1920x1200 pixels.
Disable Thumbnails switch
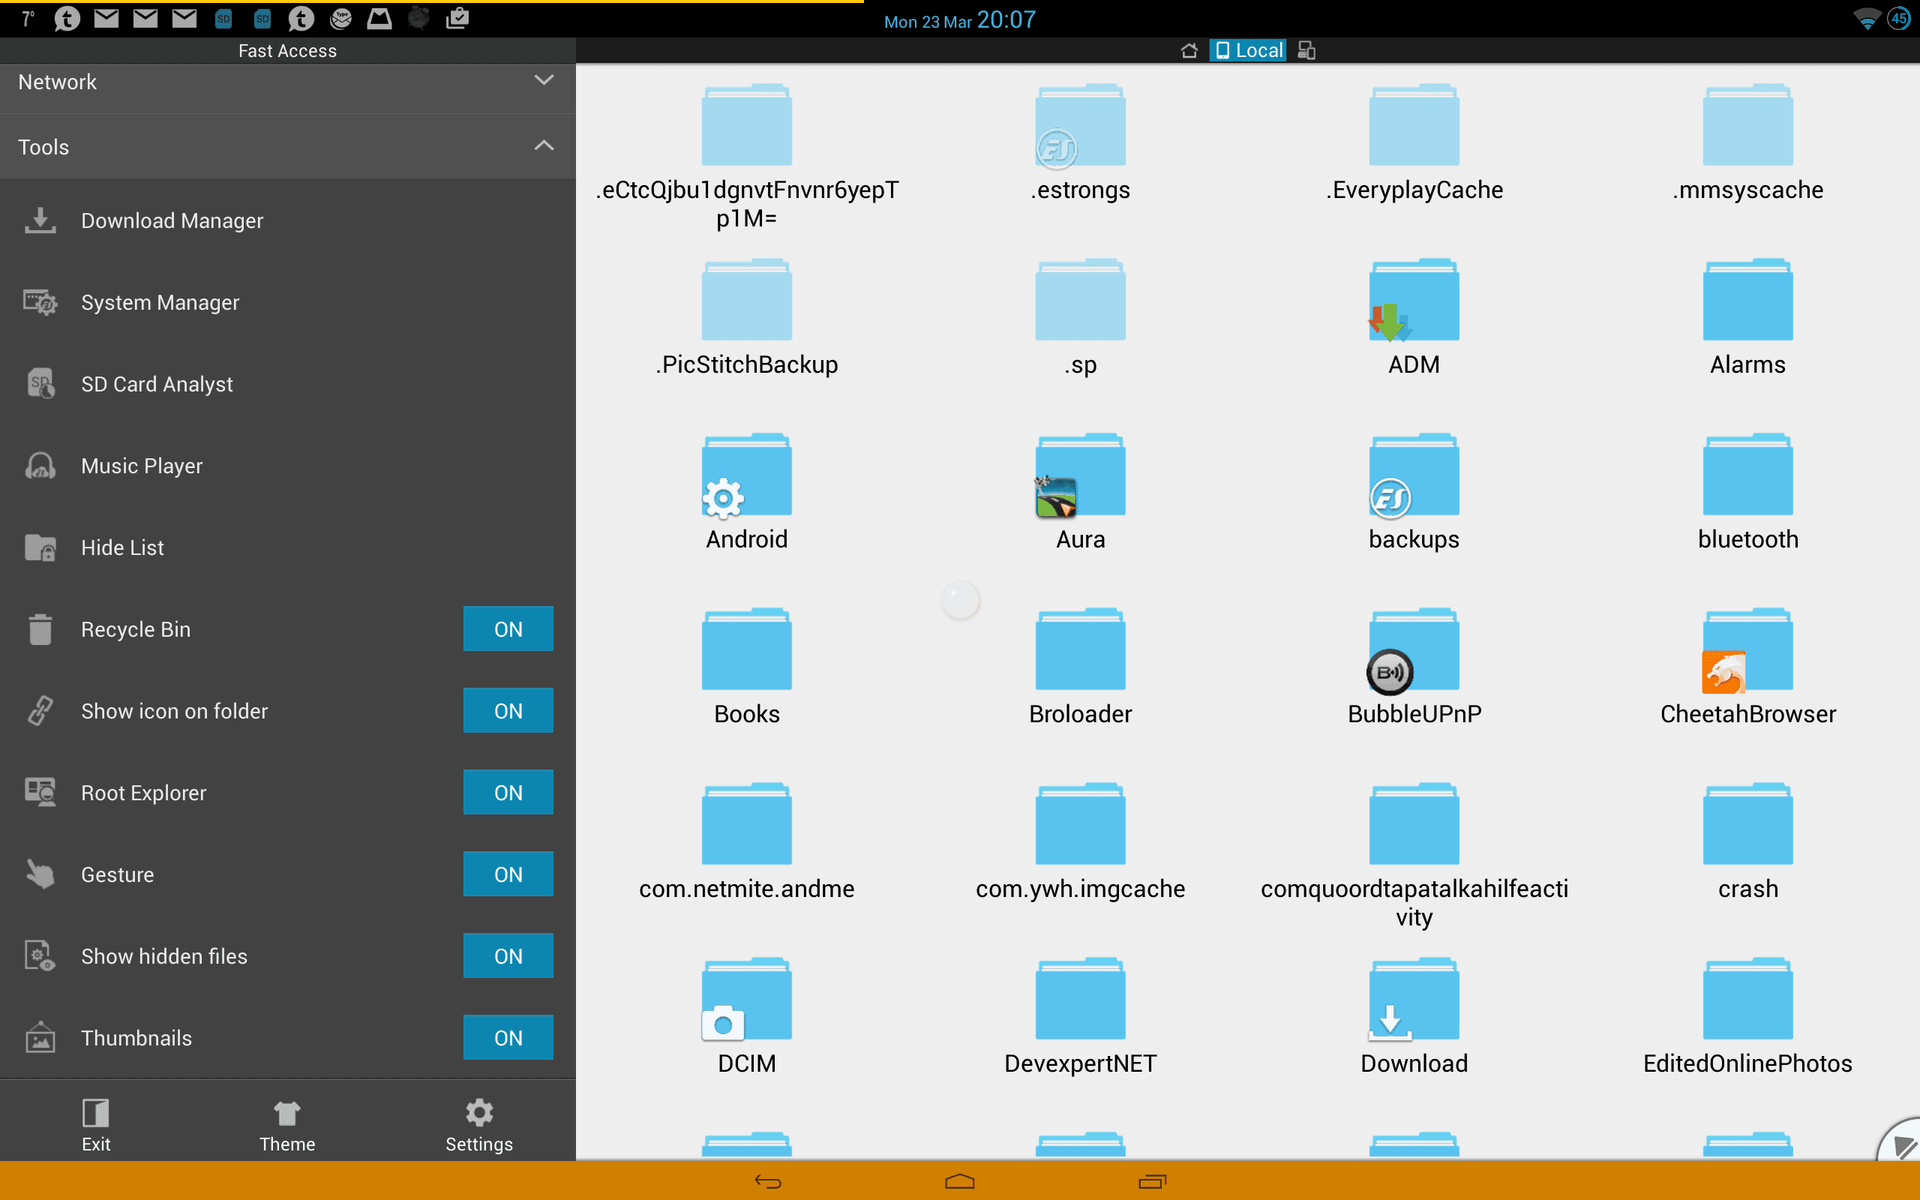pyautogui.click(x=508, y=1038)
